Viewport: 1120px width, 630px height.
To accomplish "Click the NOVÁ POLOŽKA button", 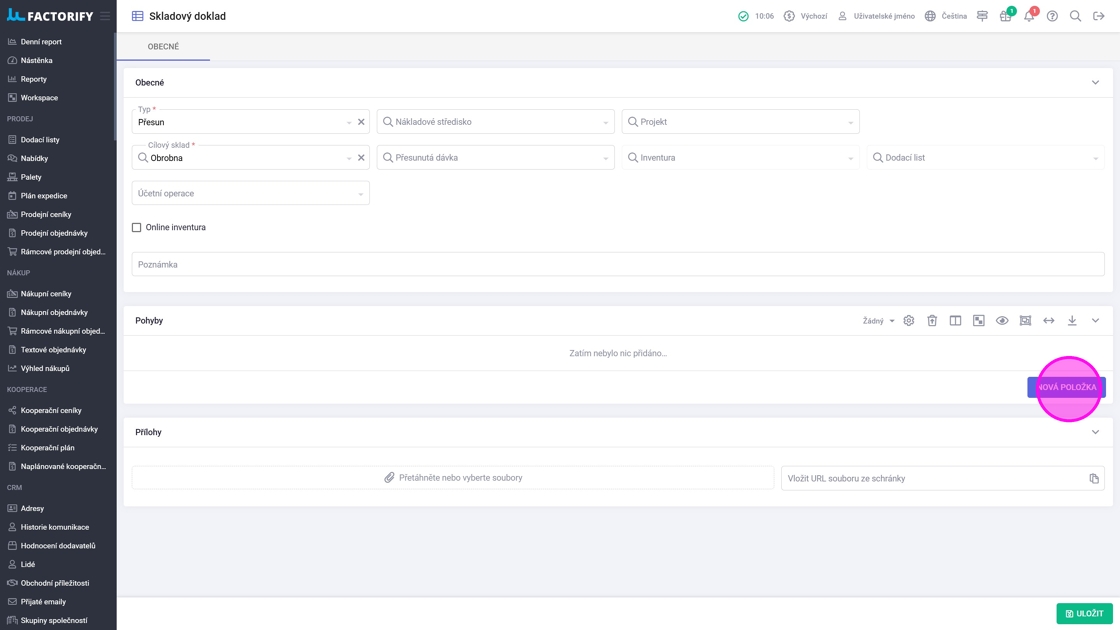I will [x=1066, y=387].
